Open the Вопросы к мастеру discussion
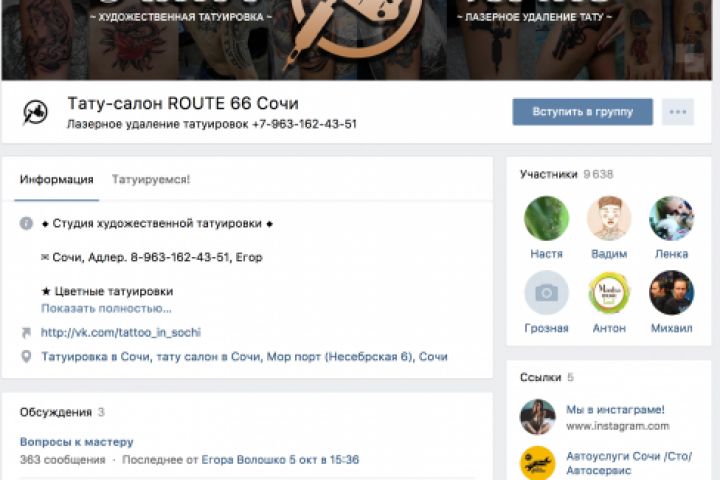This screenshot has height=480, width=720. coord(76,442)
